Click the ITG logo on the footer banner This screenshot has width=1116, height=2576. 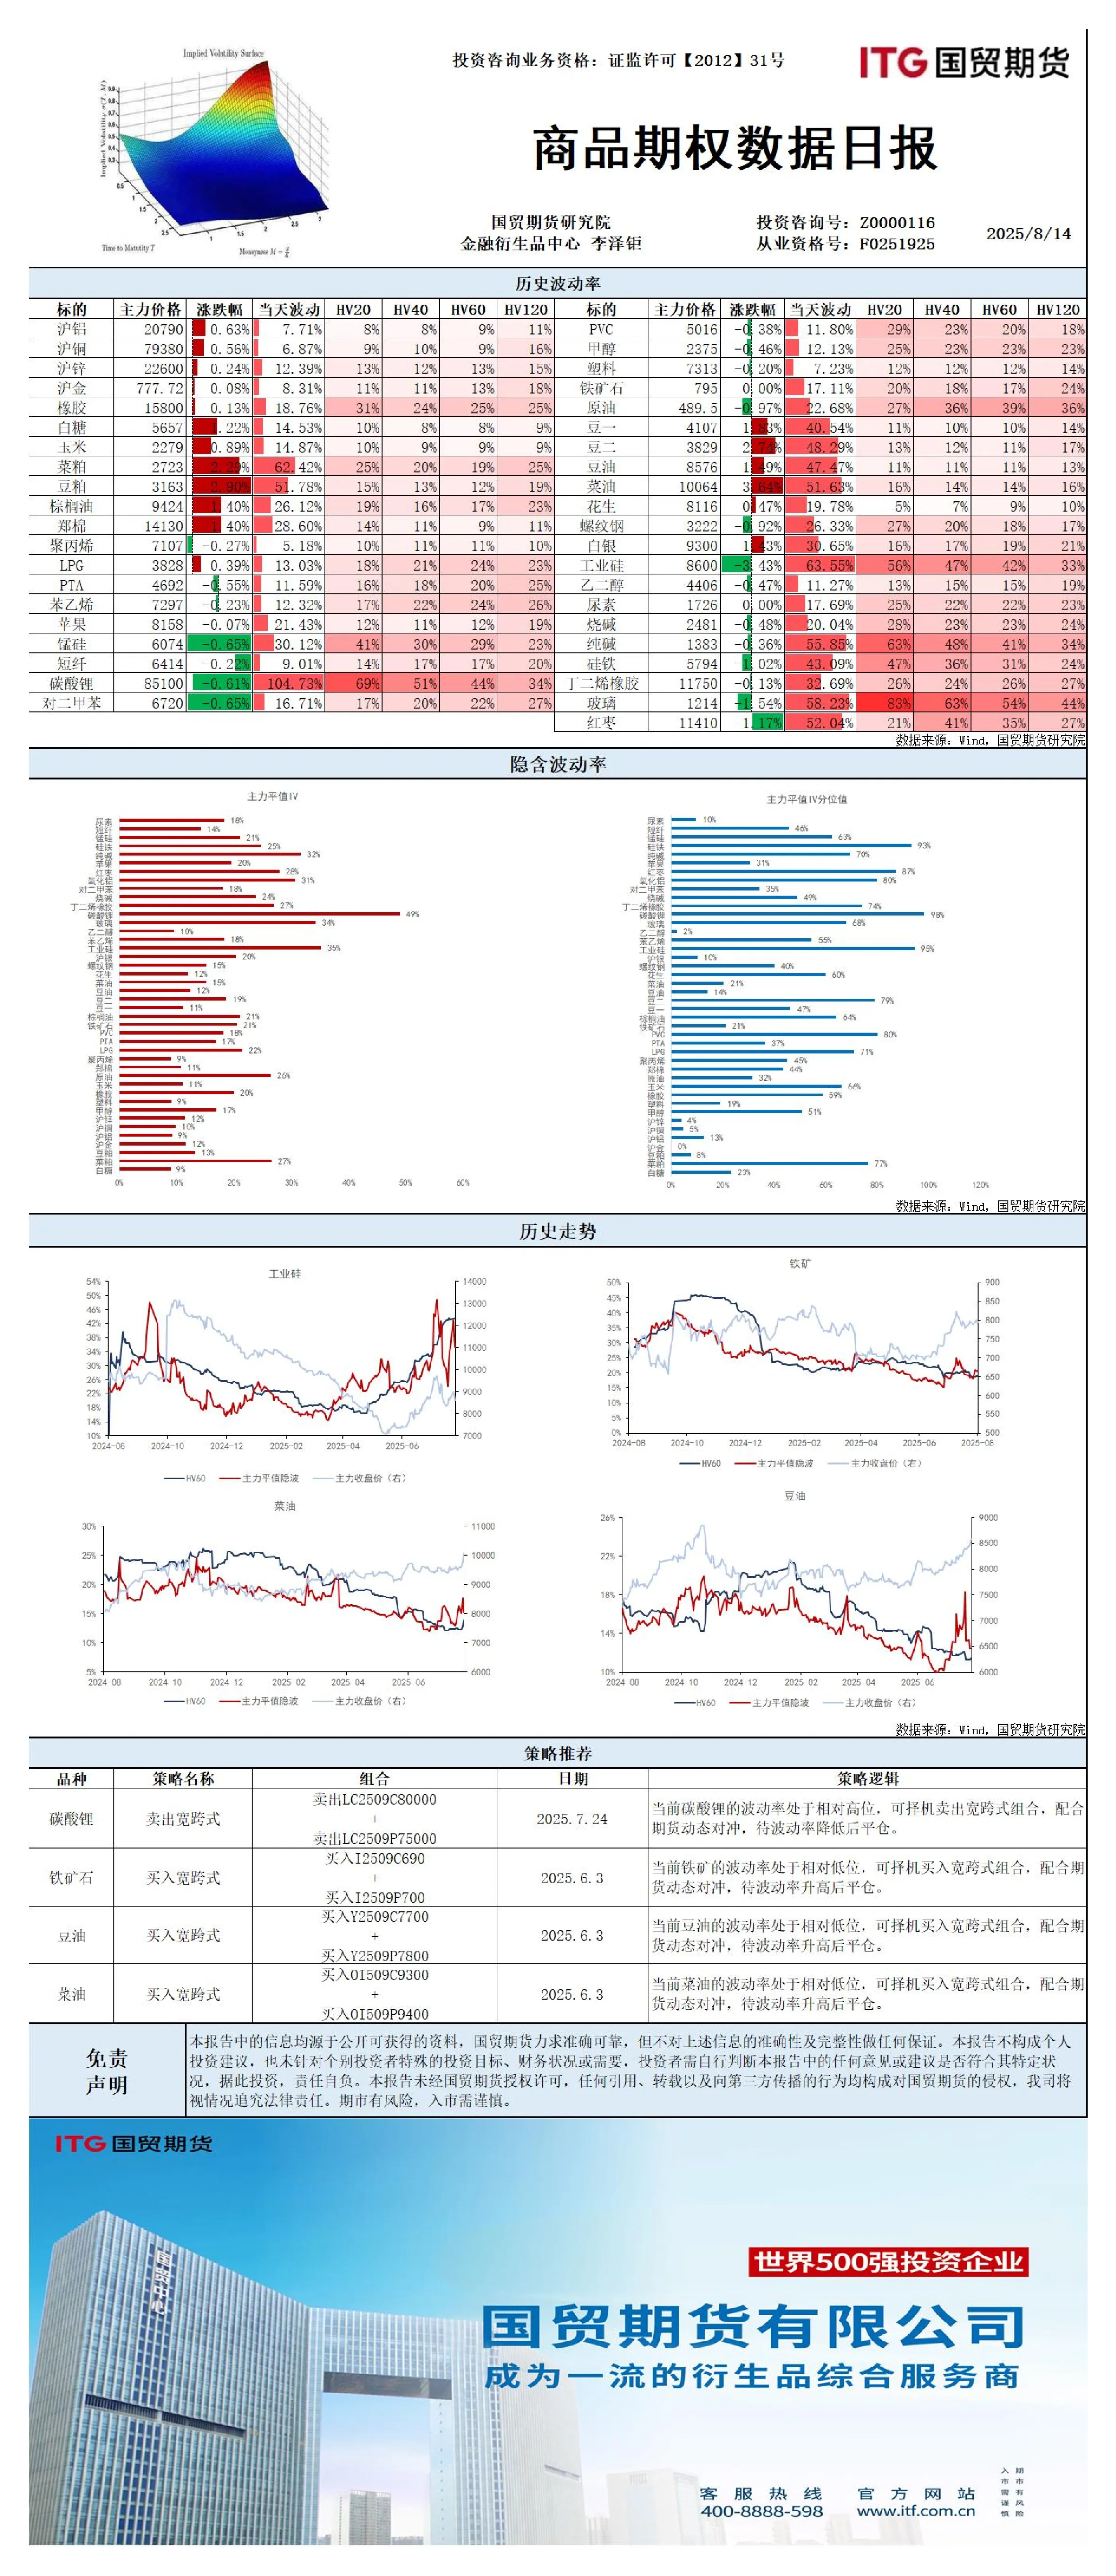tap(134, 2143)
